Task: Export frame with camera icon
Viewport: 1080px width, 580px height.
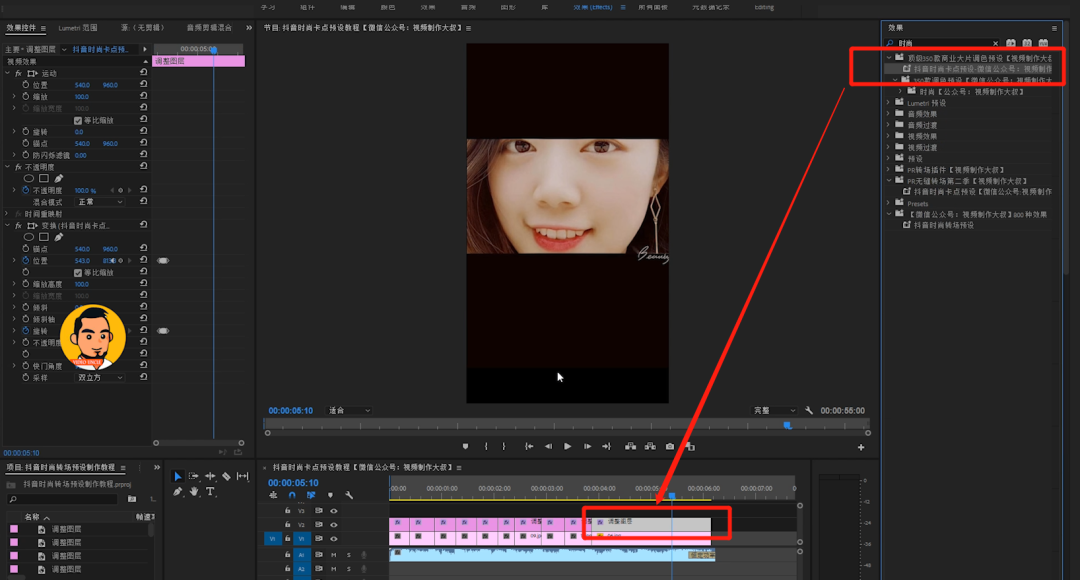Action: click(x=669, y=446)
